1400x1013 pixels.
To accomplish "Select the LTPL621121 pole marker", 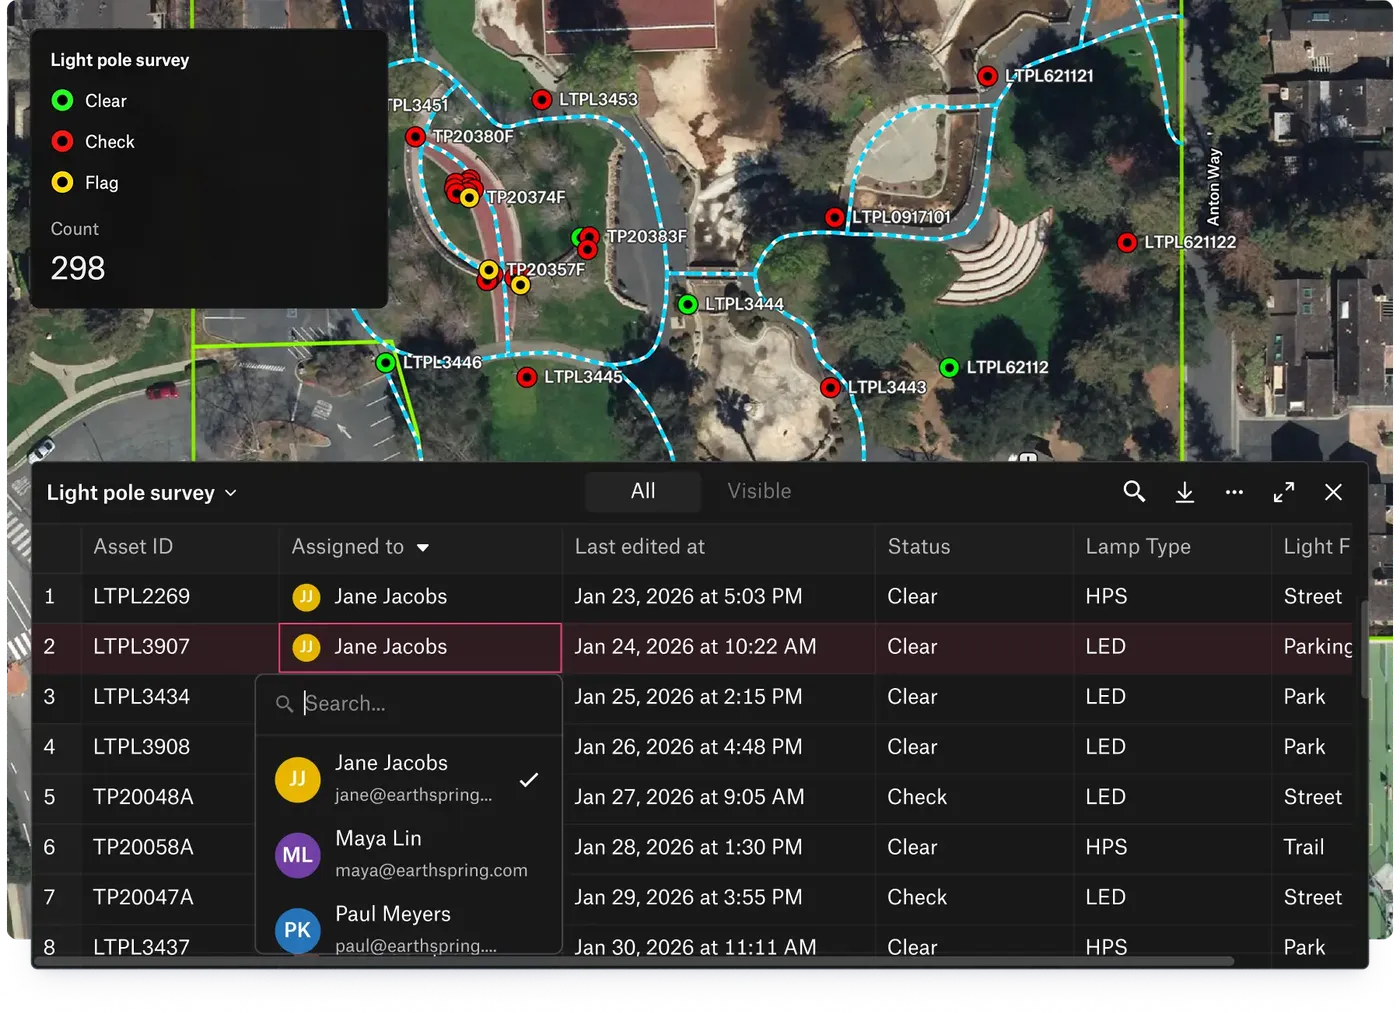I will click(987, 76).
